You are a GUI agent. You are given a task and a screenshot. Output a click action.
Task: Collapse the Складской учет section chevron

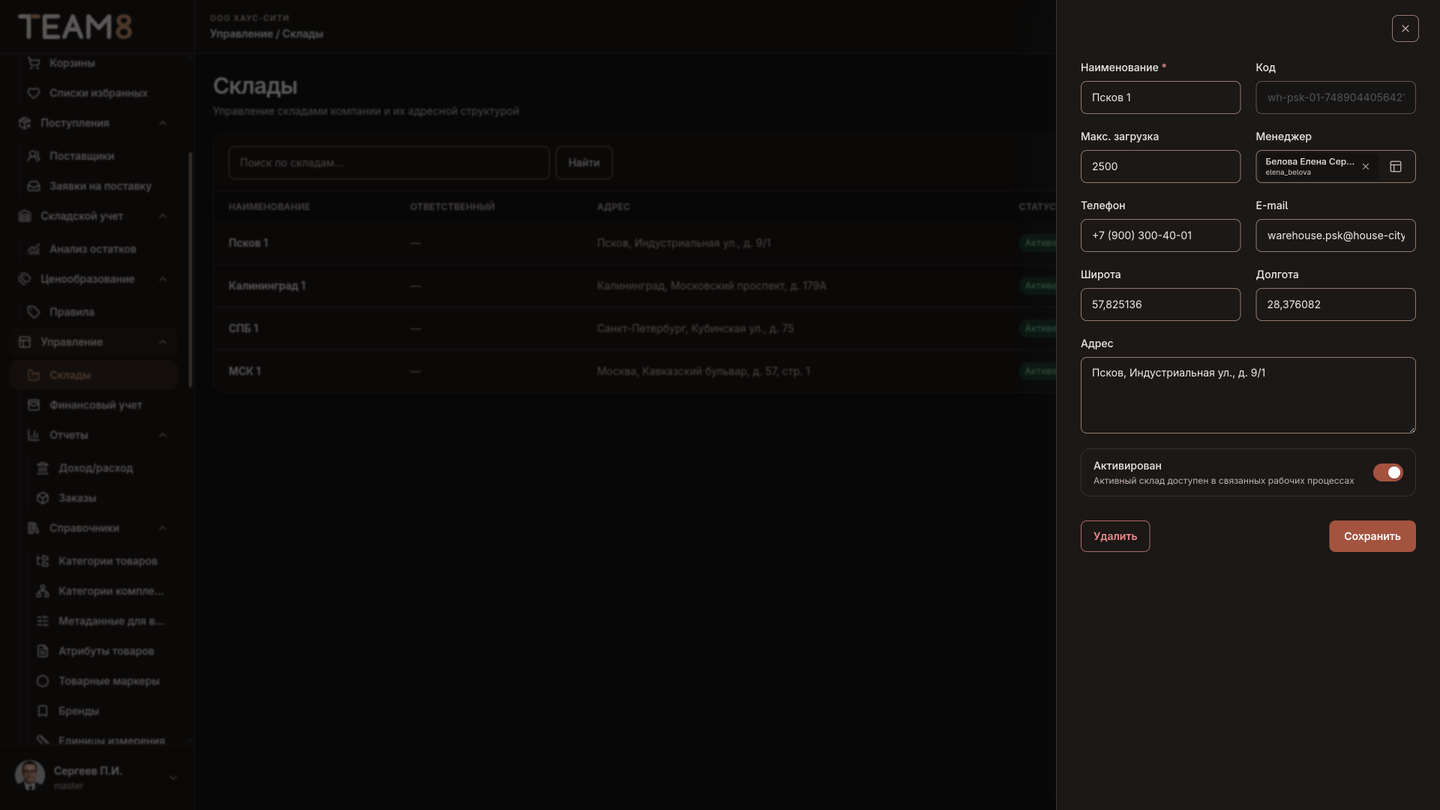click(163, 216)
